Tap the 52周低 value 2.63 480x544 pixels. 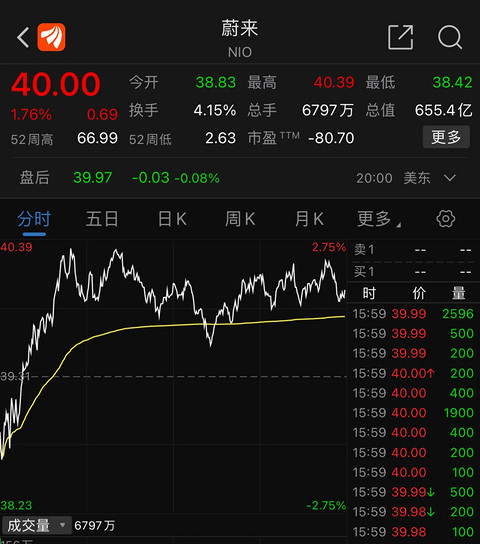(221, 138)
